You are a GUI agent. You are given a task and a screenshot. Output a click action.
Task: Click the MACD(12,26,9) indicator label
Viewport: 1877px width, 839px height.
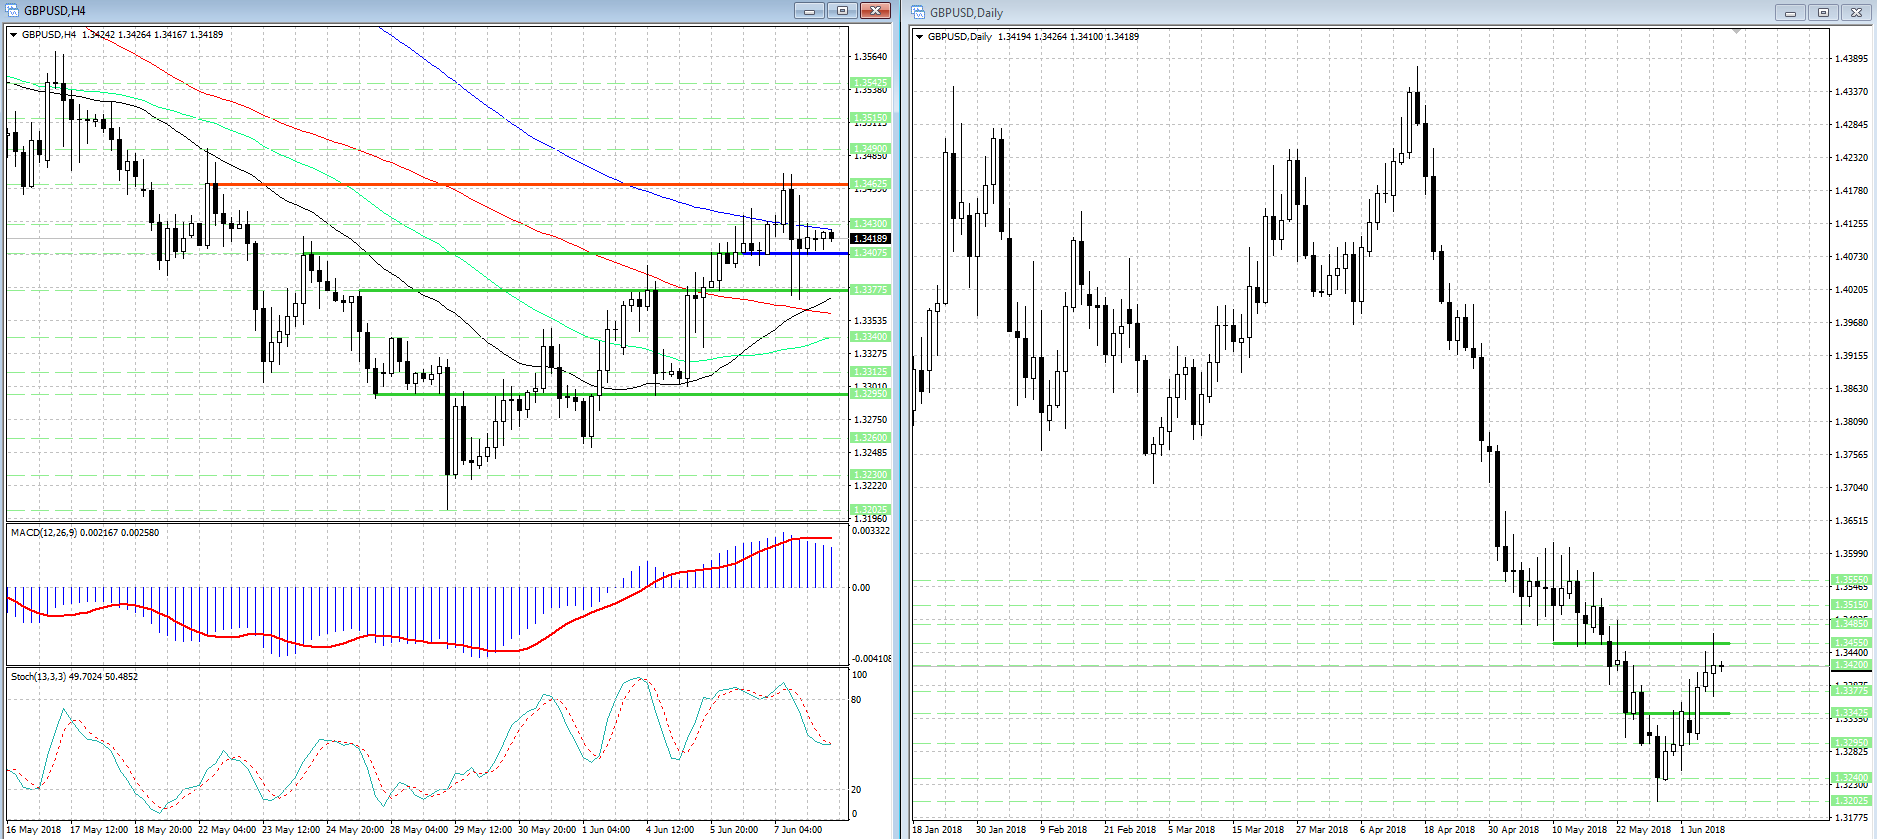84,532
